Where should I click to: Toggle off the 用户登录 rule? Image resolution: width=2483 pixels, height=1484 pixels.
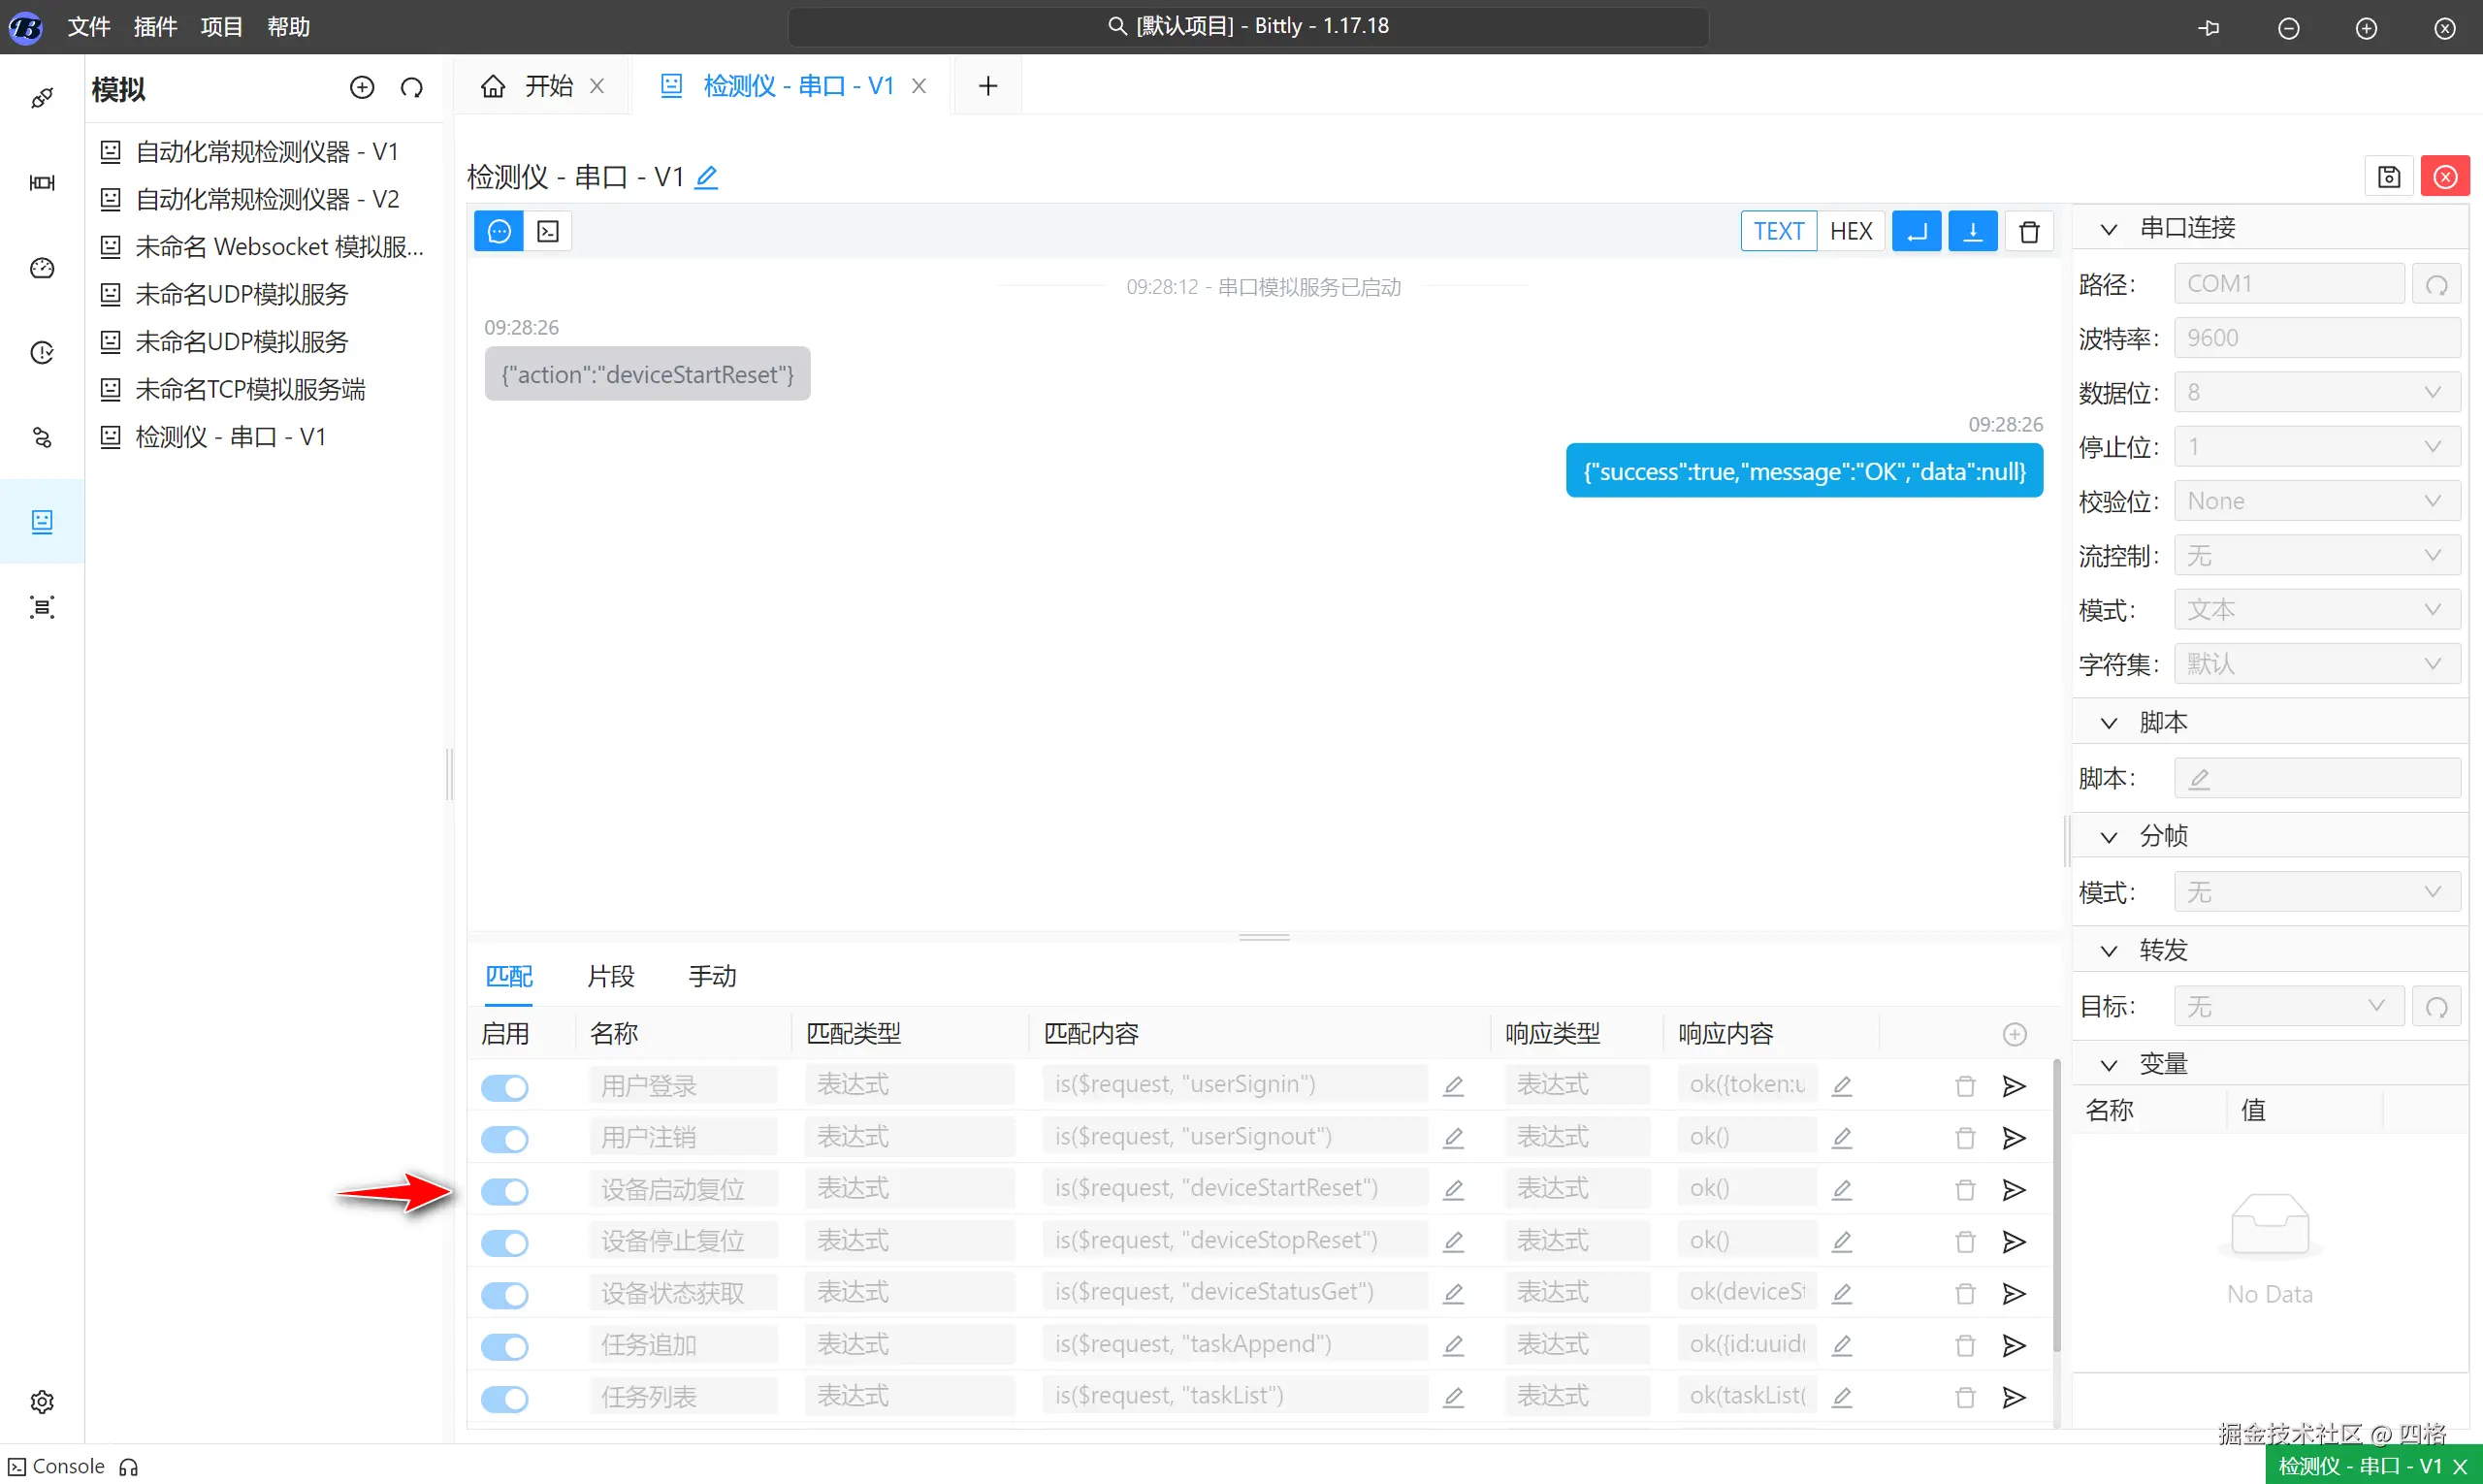(x=504, y=1087)
